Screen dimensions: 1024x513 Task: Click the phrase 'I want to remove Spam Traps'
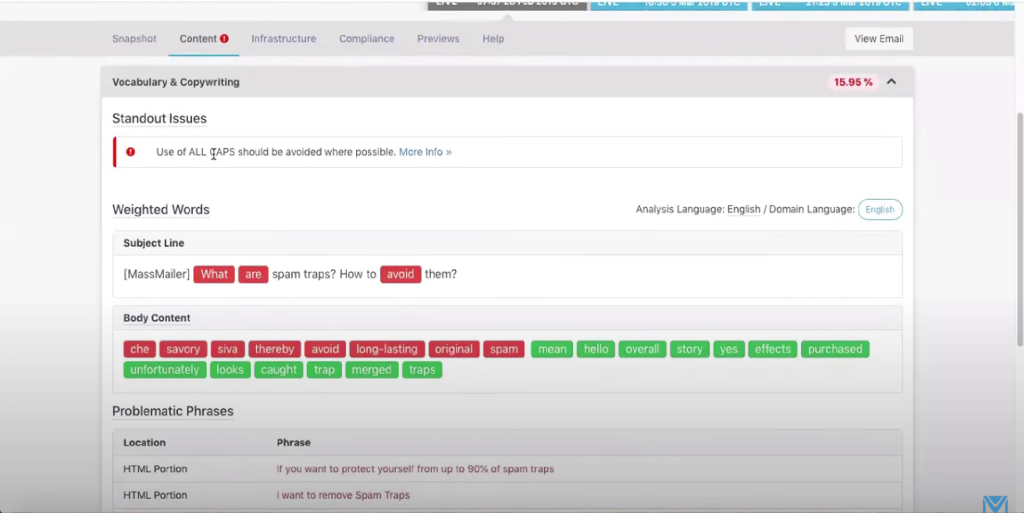click(x=344, y=495)
